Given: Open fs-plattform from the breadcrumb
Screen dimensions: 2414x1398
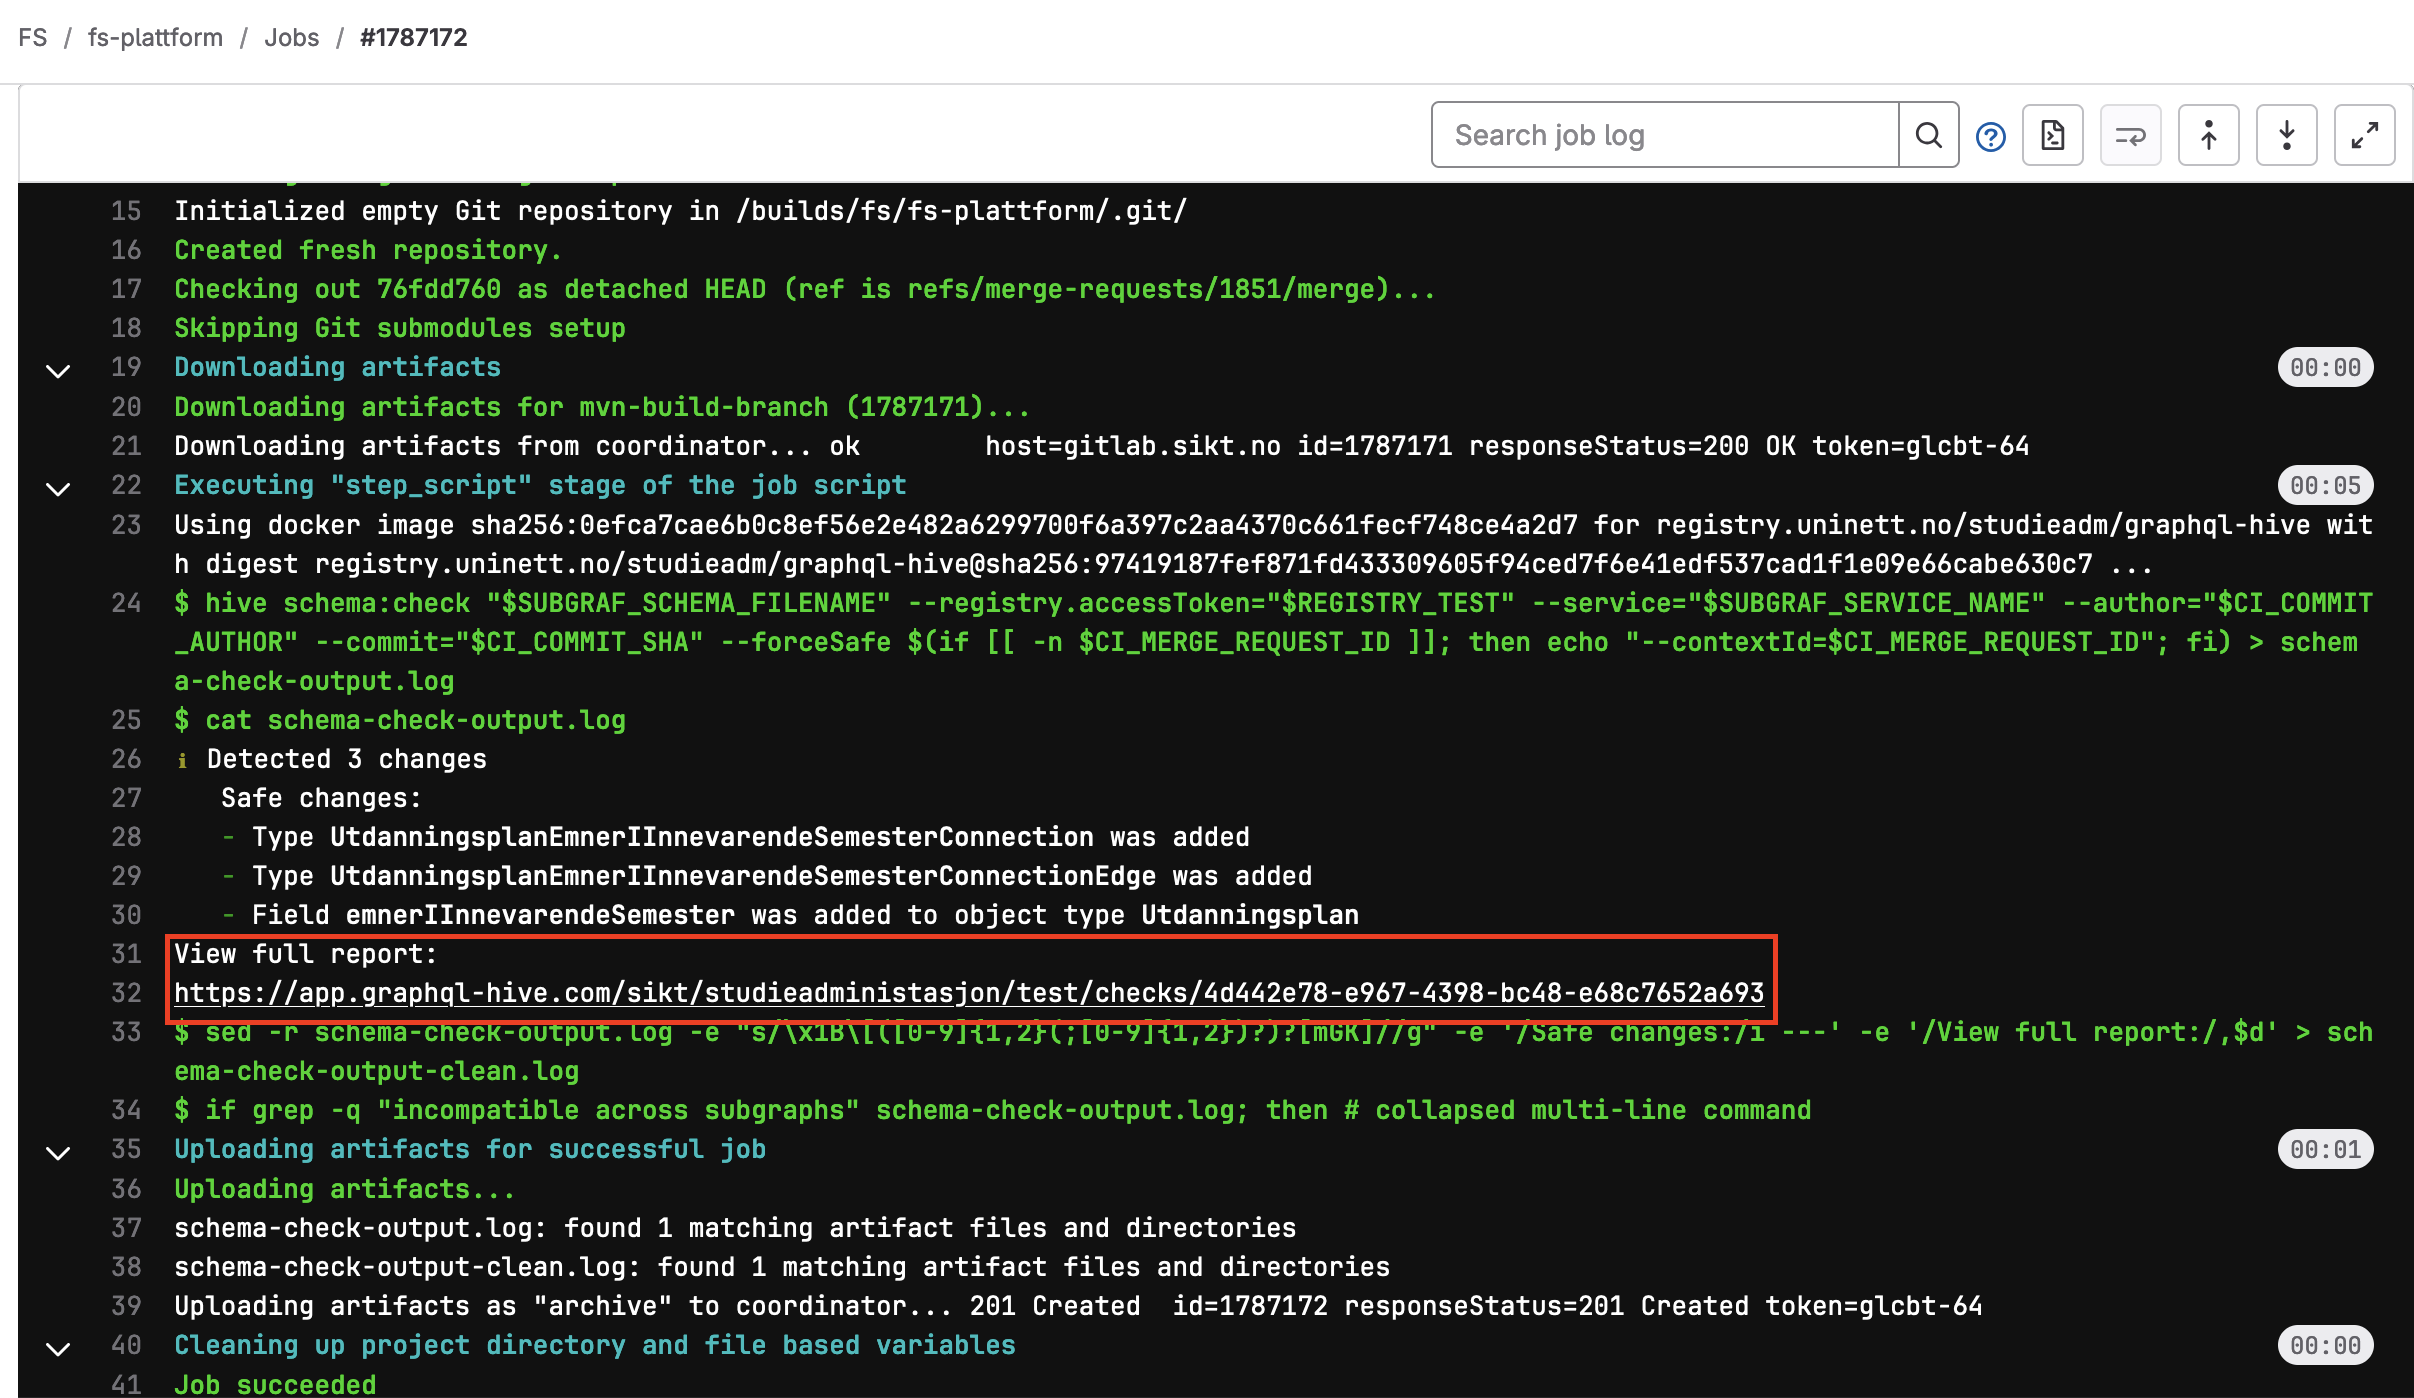Looking at the screenshot, I should coord(154,37).
